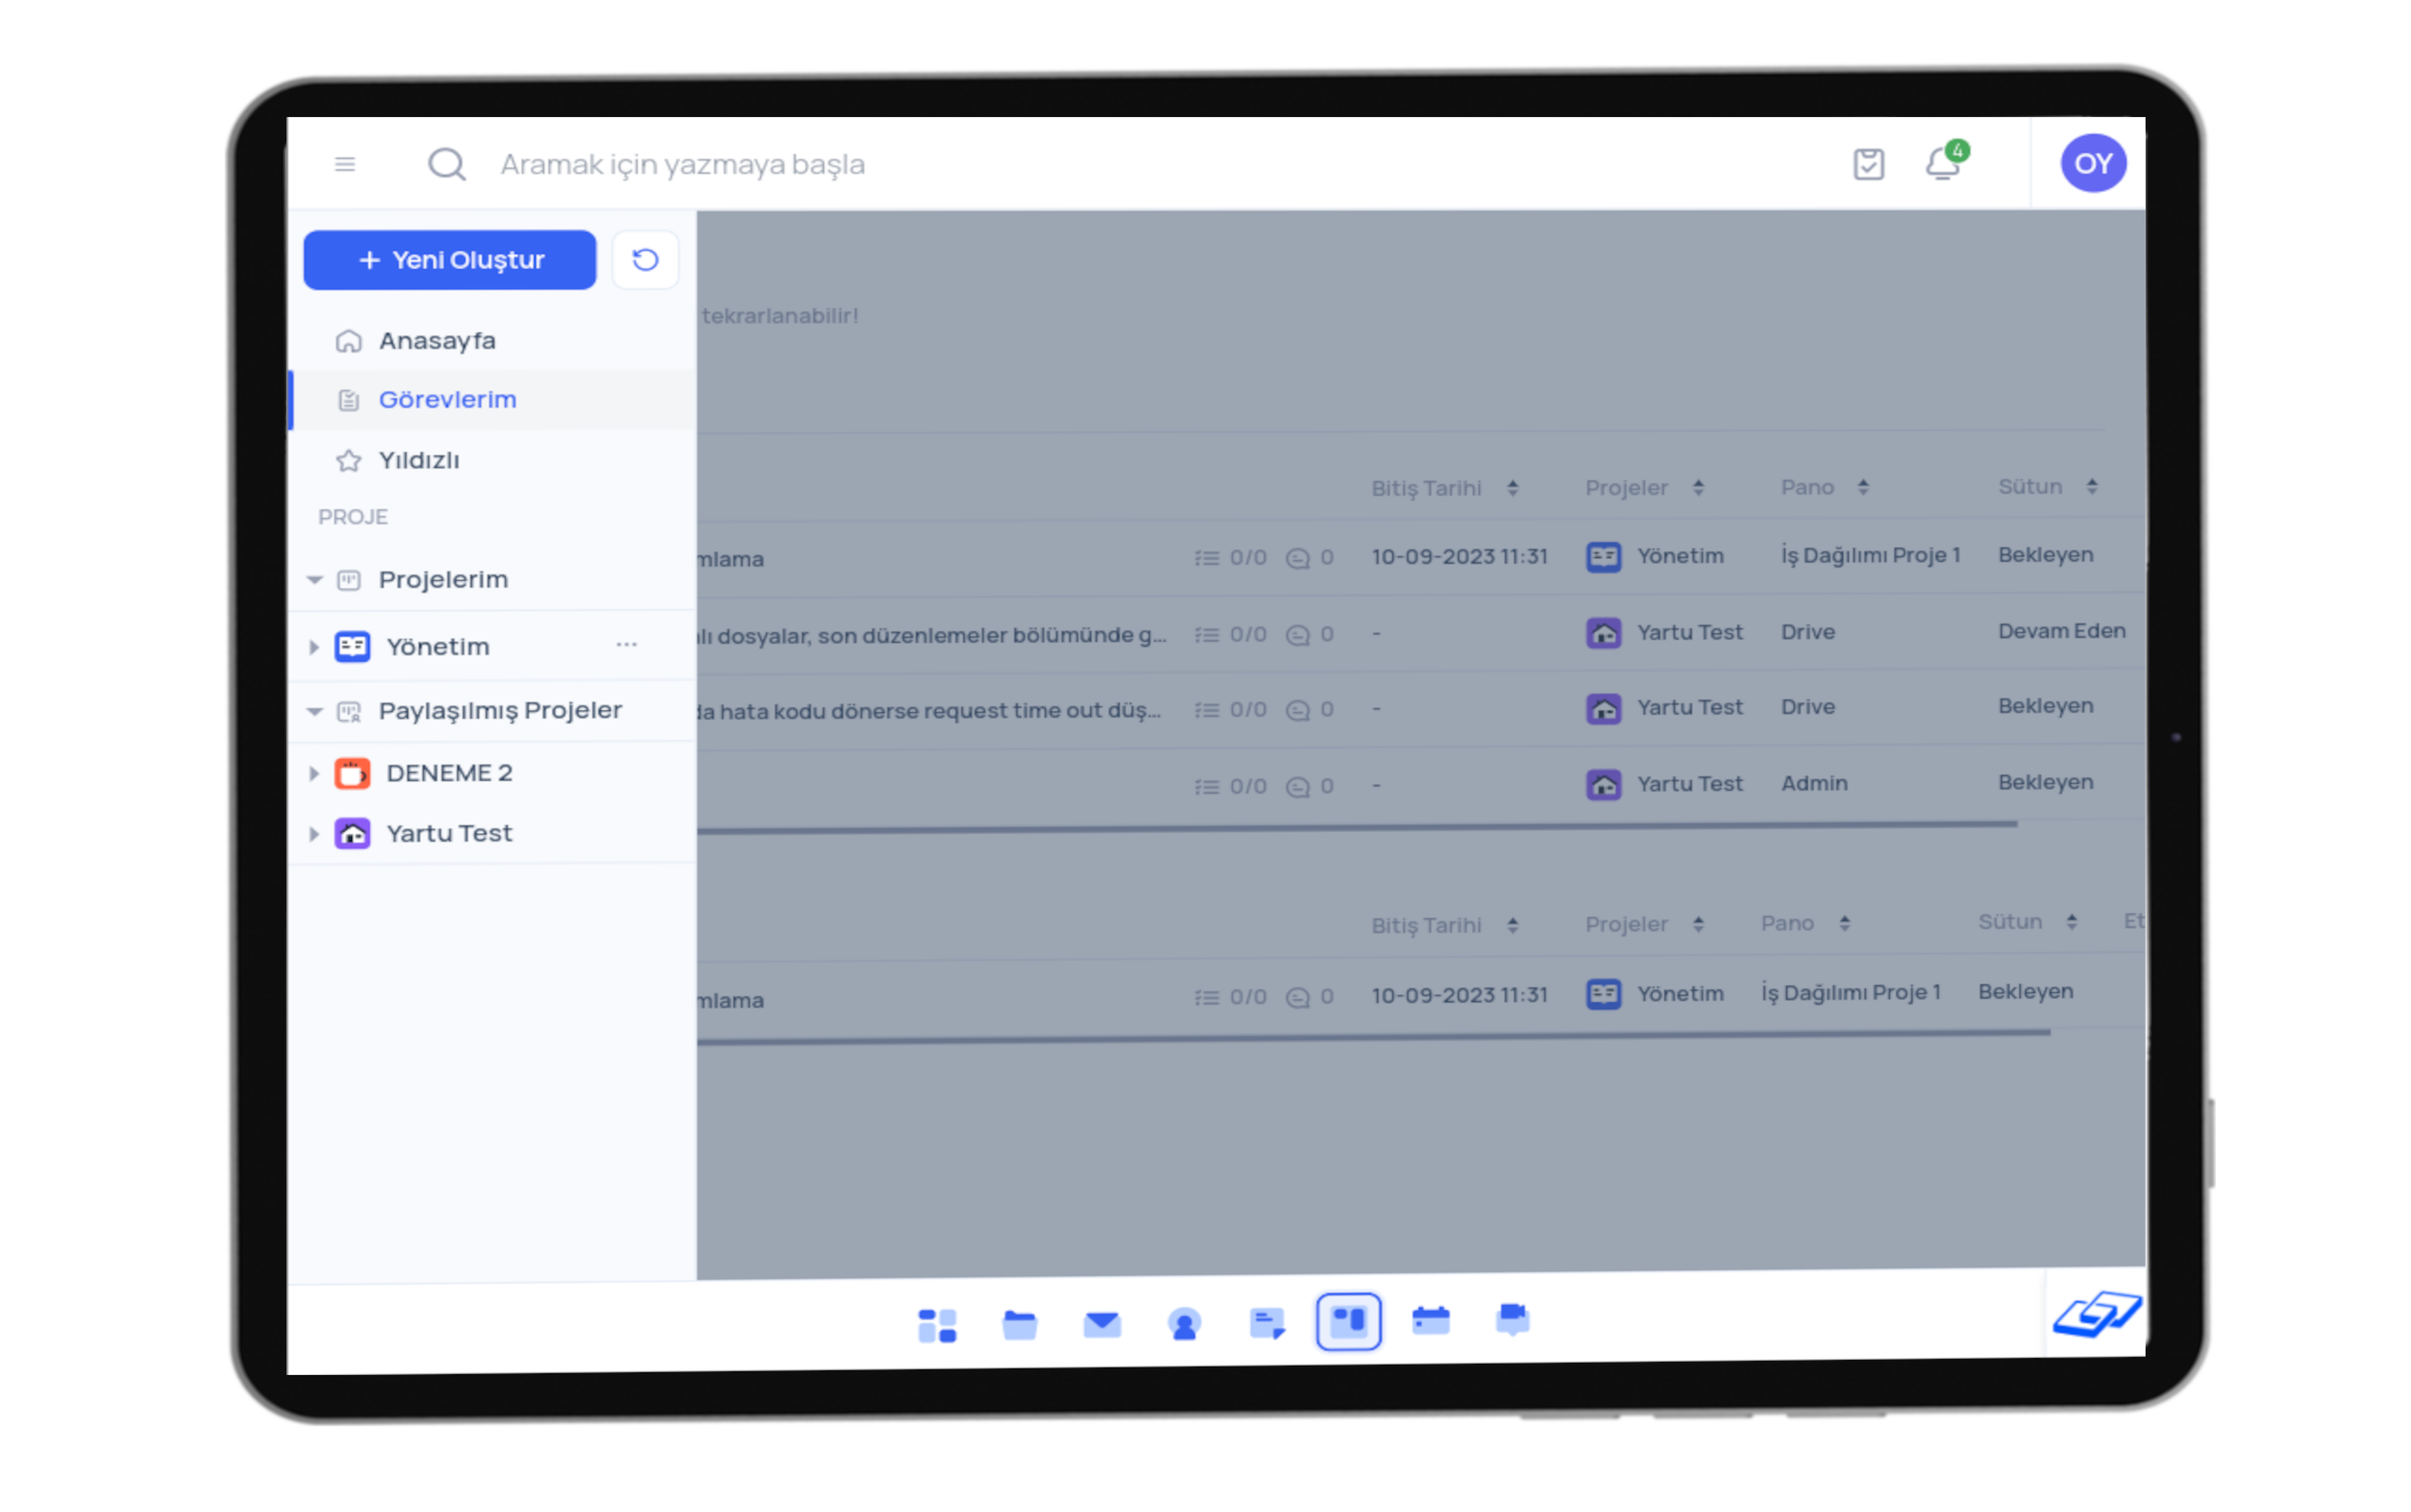The height and width of the screenshot is (1512, 2411).
Task: Click the hamburger menu icon
Action: pyautogui.click(x=345, y=164)
